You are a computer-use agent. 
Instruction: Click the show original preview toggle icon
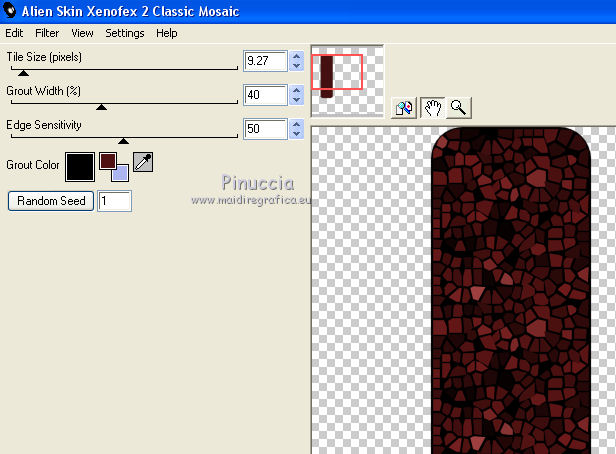404,108
